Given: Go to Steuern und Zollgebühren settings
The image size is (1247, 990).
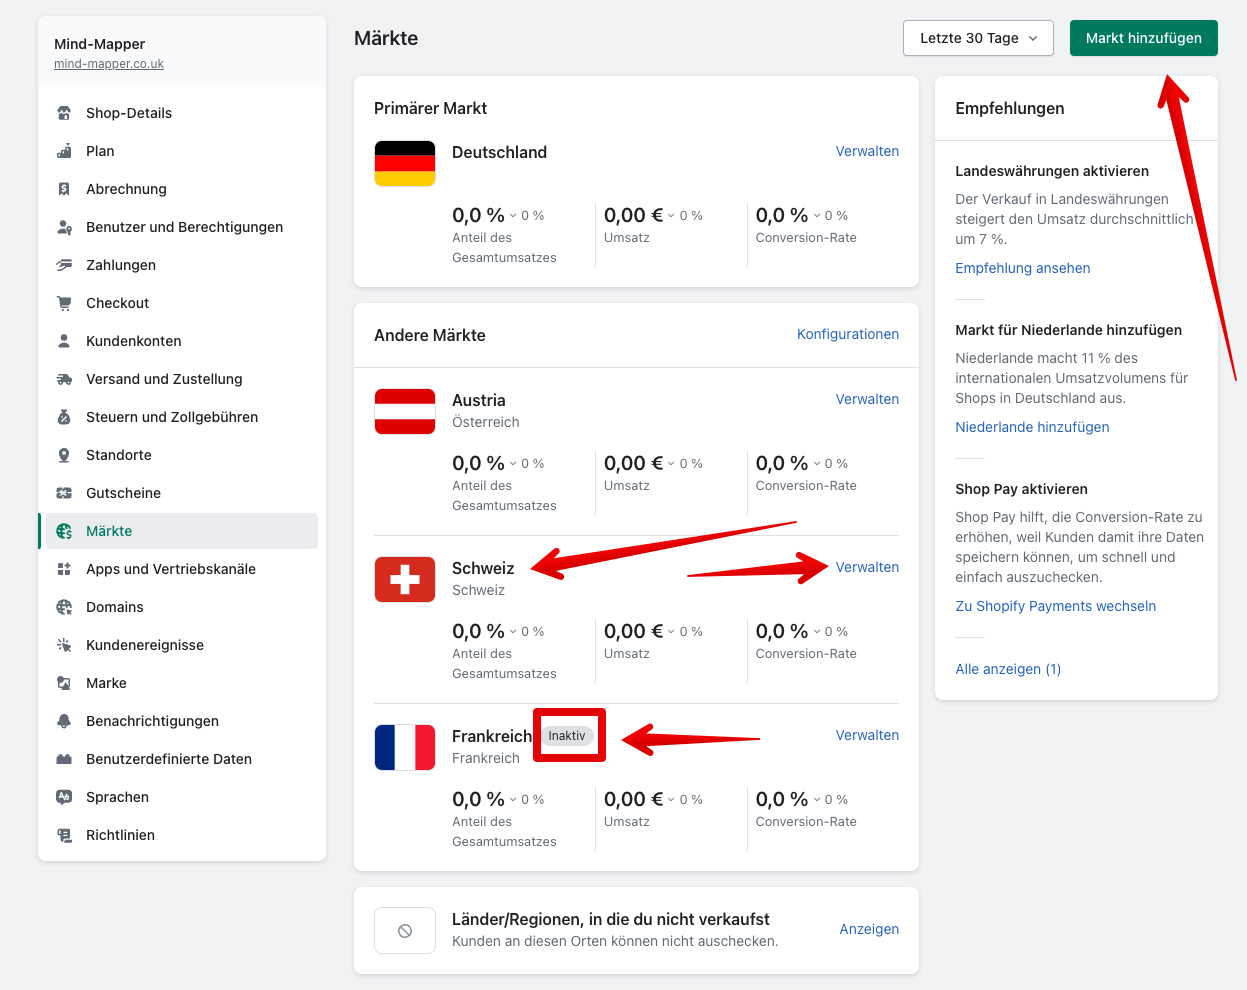Looking at the screenshot, I should pyautogui.click(x=171, y=417).
